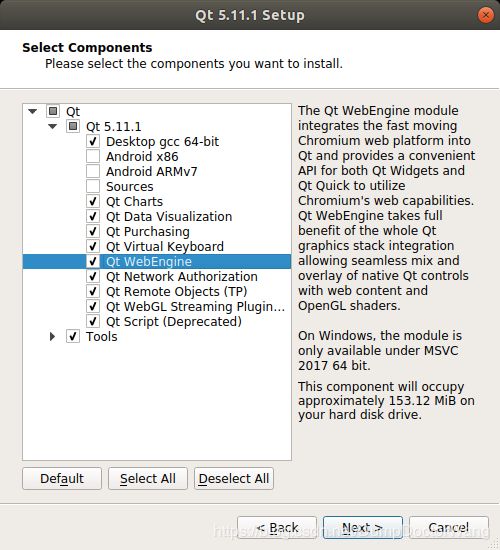The width and height of the screenshot is (500, 550).
Task: Cancel the Qt setup
Action: 449,528
